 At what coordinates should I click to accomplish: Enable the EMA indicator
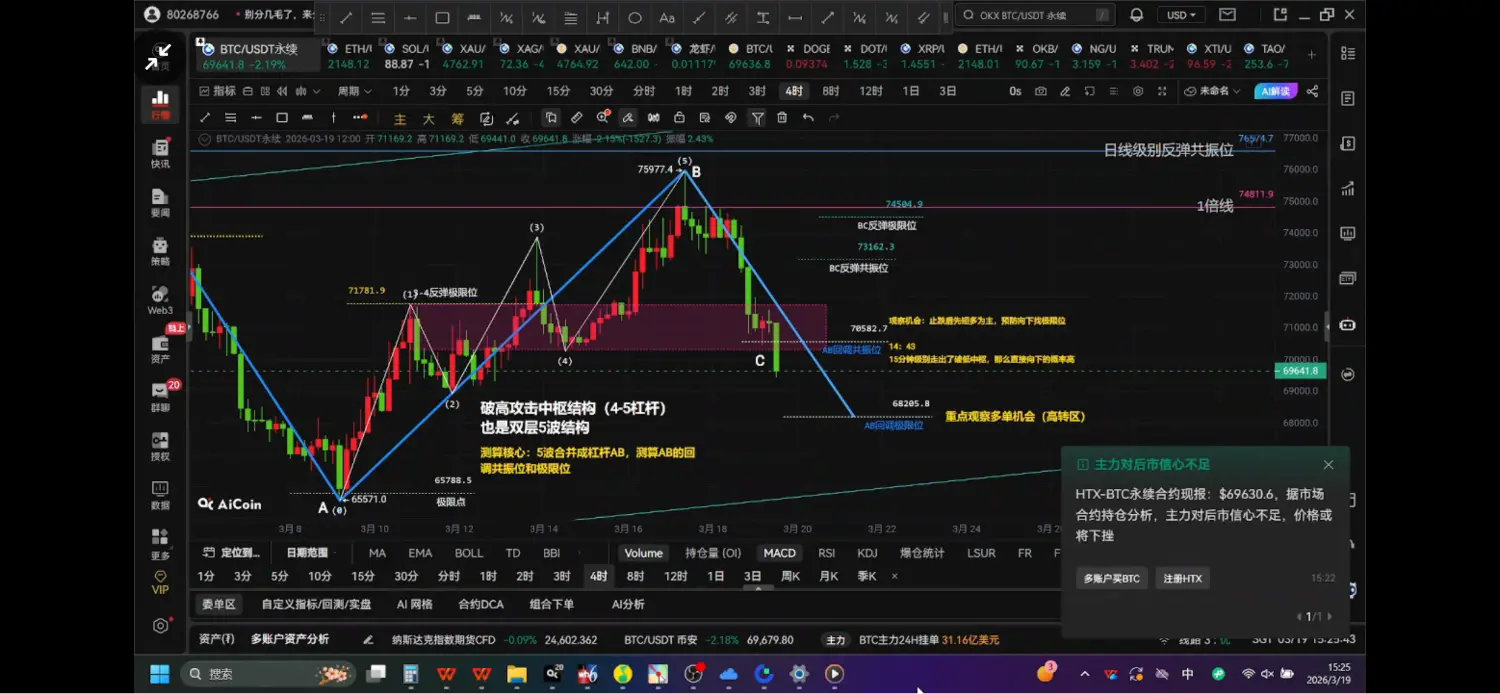pos(420,553)
